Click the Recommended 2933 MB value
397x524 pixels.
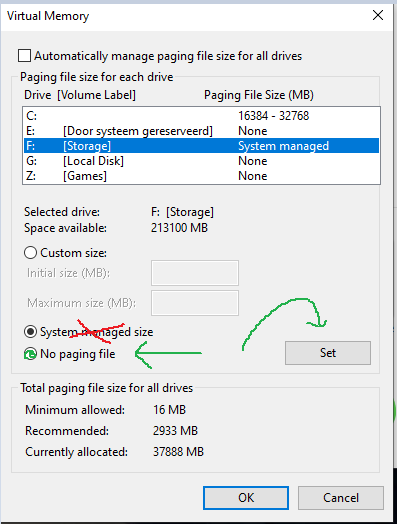175,431
